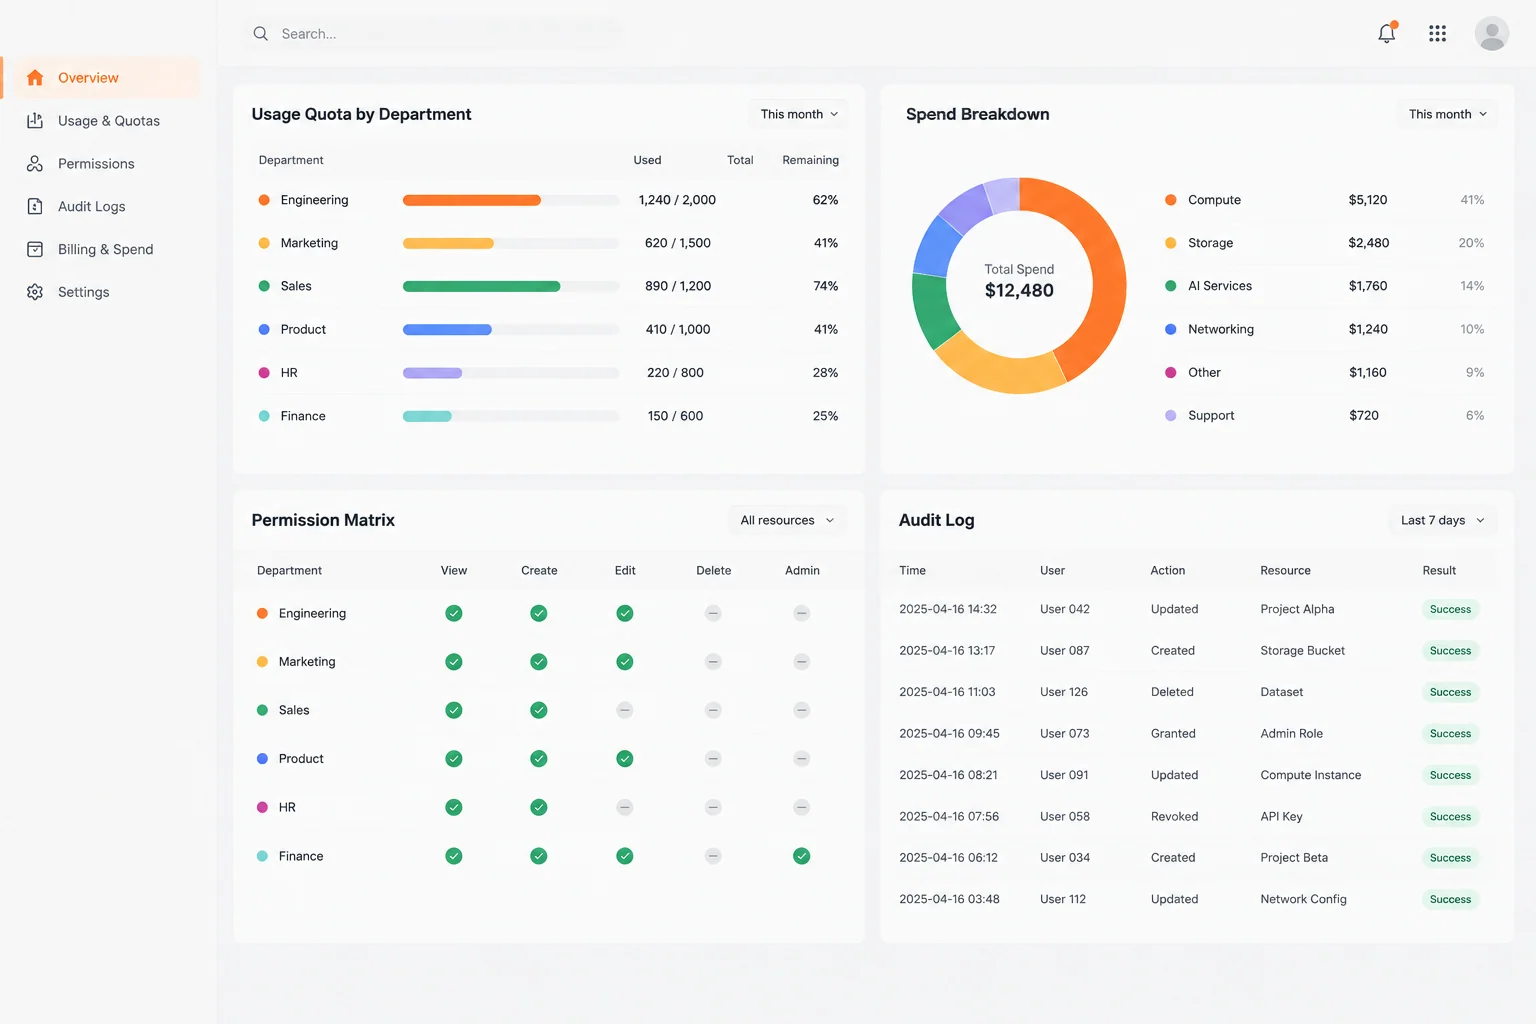Viewport: 1536px width, 1024px height.
Task: Expand the All resources dropdown
Action: coord(787,520)
